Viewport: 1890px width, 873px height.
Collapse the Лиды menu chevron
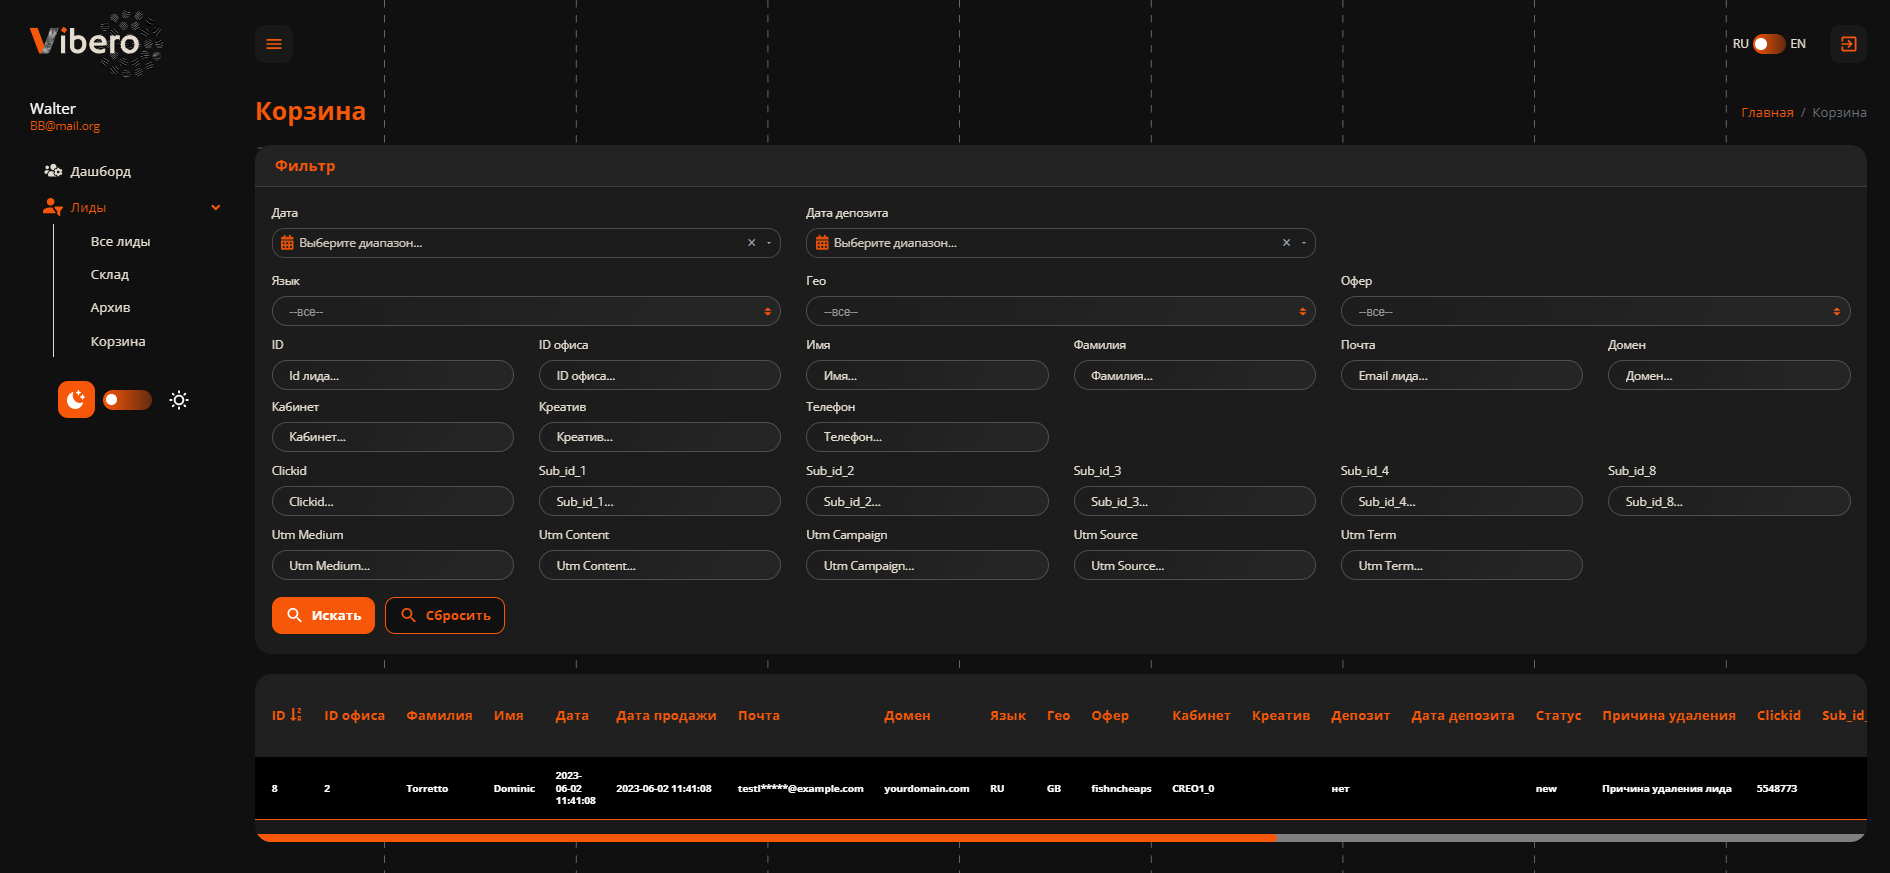(215, 208)
